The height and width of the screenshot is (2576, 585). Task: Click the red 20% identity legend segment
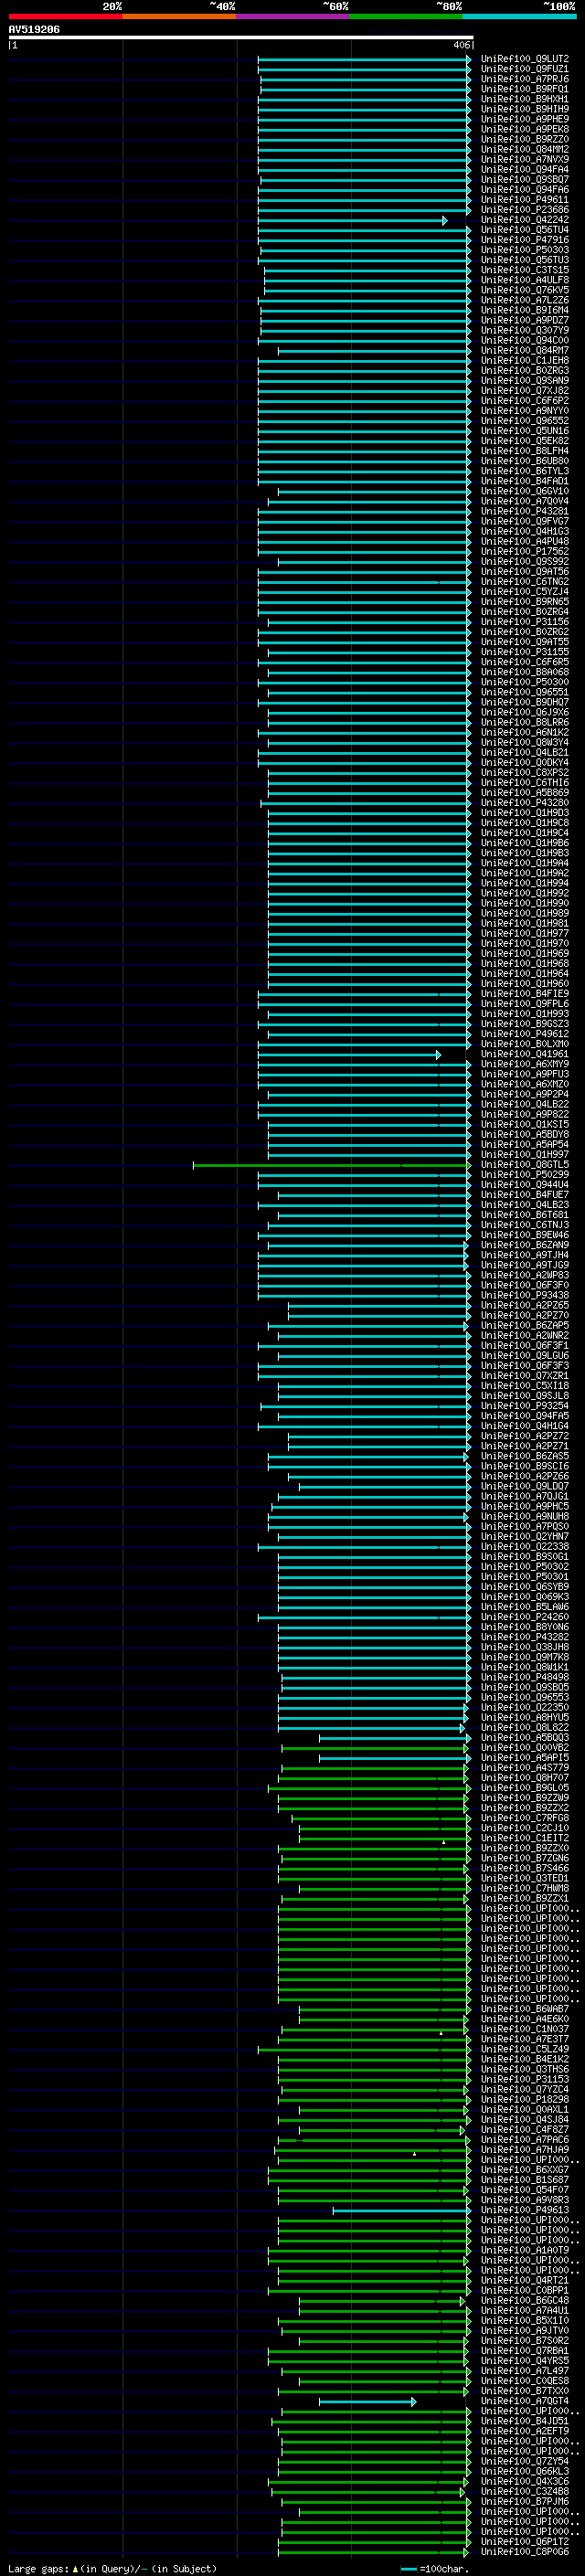pos(66,16)
